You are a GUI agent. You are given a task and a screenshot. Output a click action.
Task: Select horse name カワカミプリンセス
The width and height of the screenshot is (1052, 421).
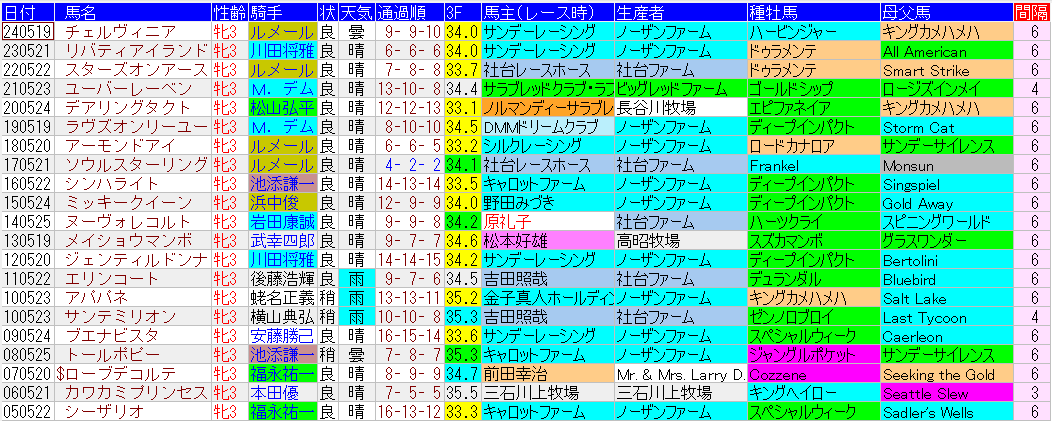(136, 393)
